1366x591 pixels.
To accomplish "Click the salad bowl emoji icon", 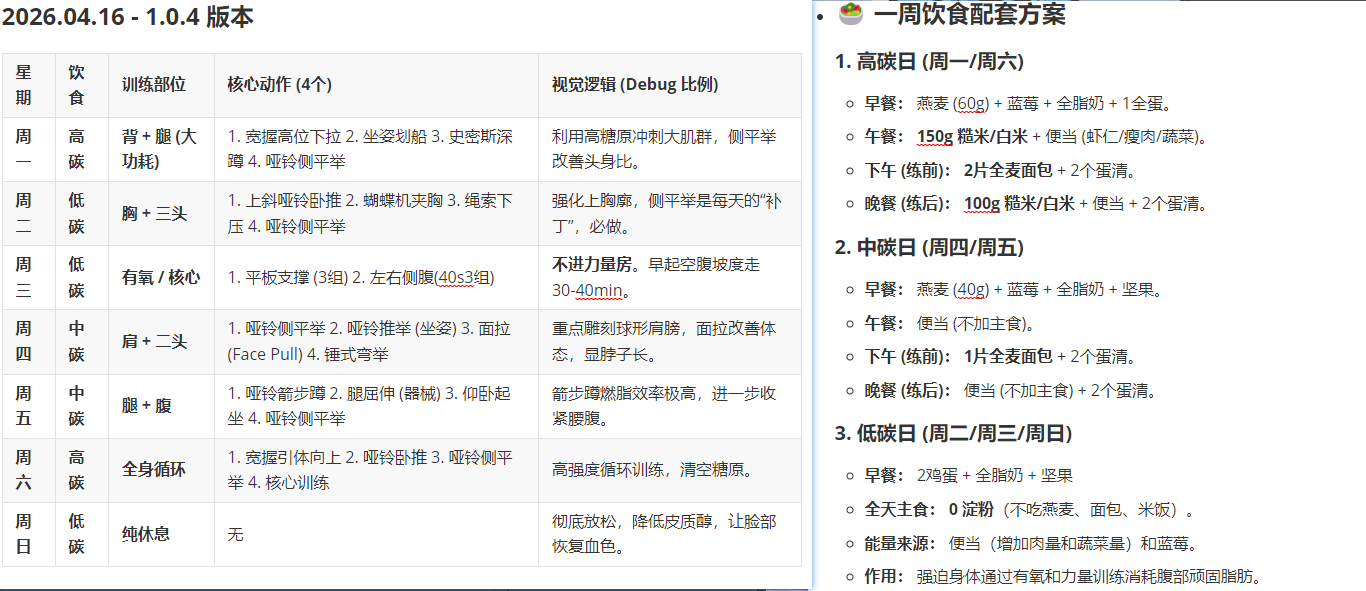I will (850, 15).
